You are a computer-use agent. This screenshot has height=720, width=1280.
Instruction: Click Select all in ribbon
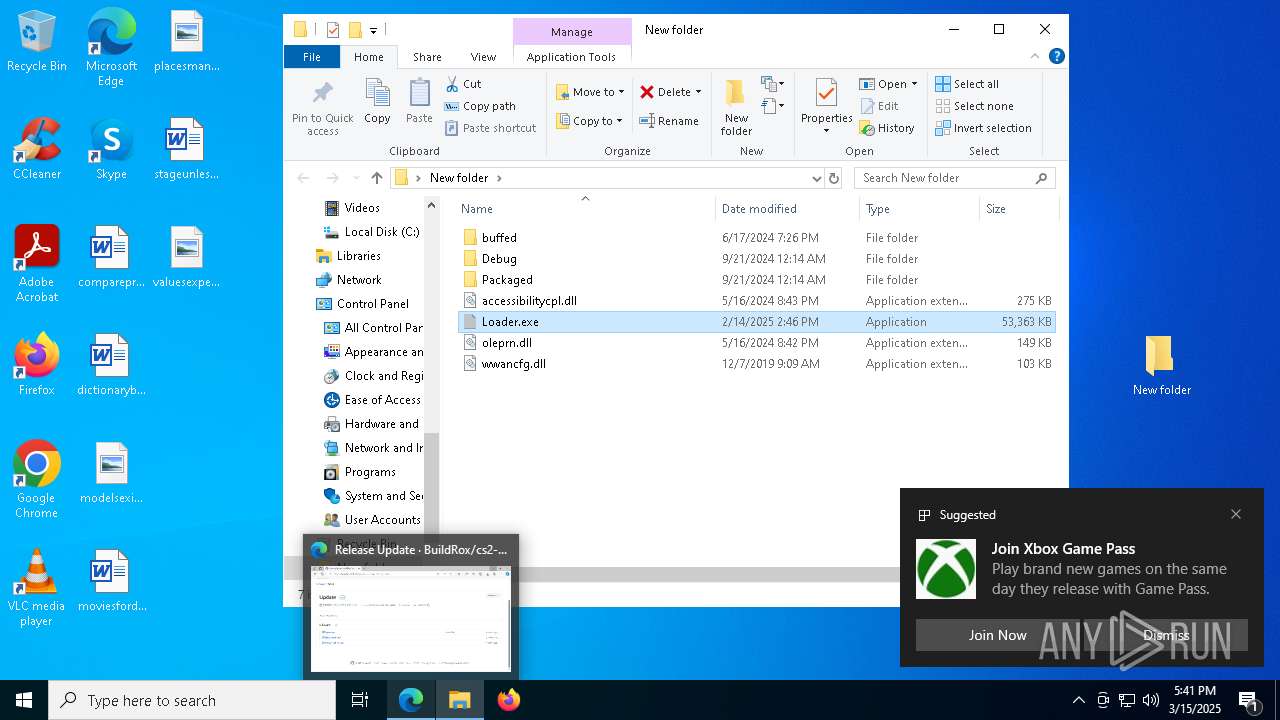pos(967,84)
